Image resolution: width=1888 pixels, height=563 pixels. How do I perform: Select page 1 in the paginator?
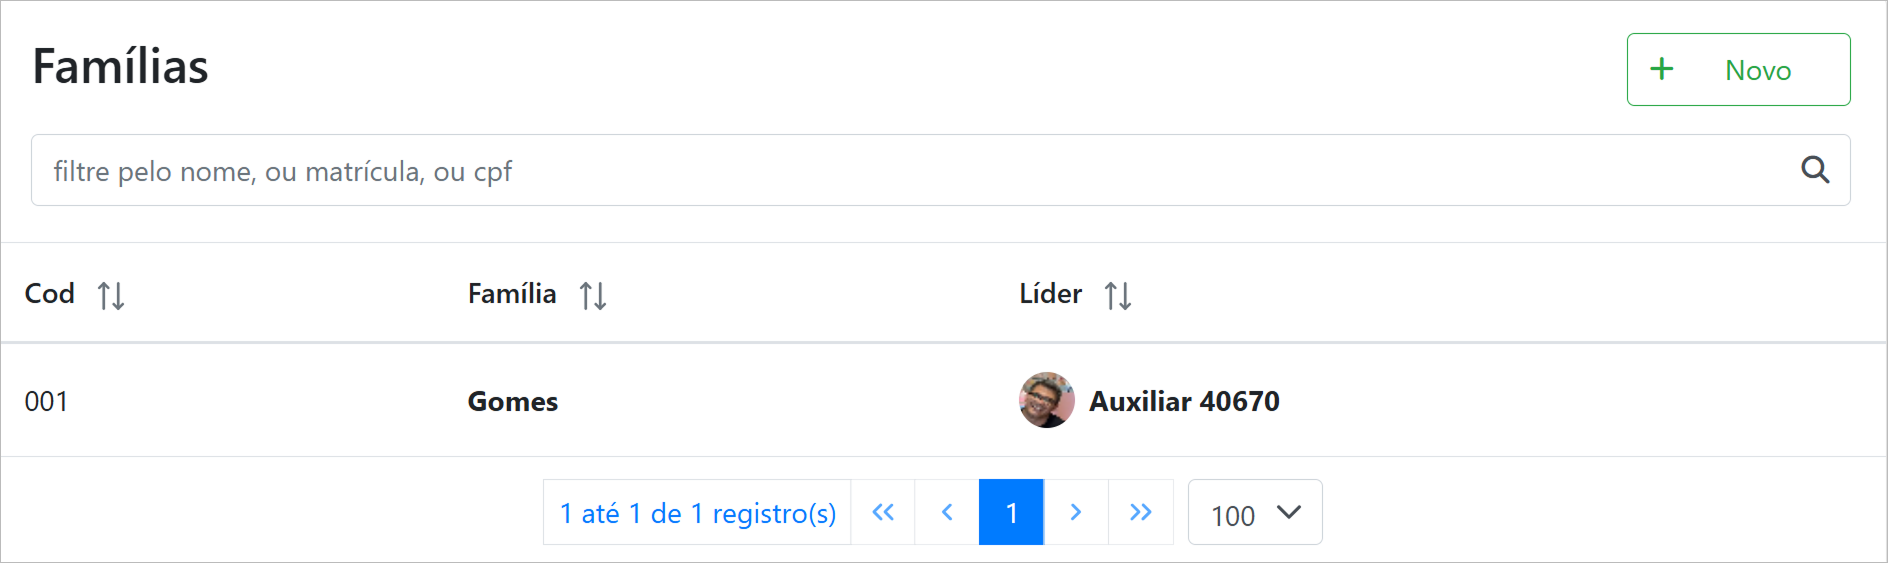click(1011, 513)
